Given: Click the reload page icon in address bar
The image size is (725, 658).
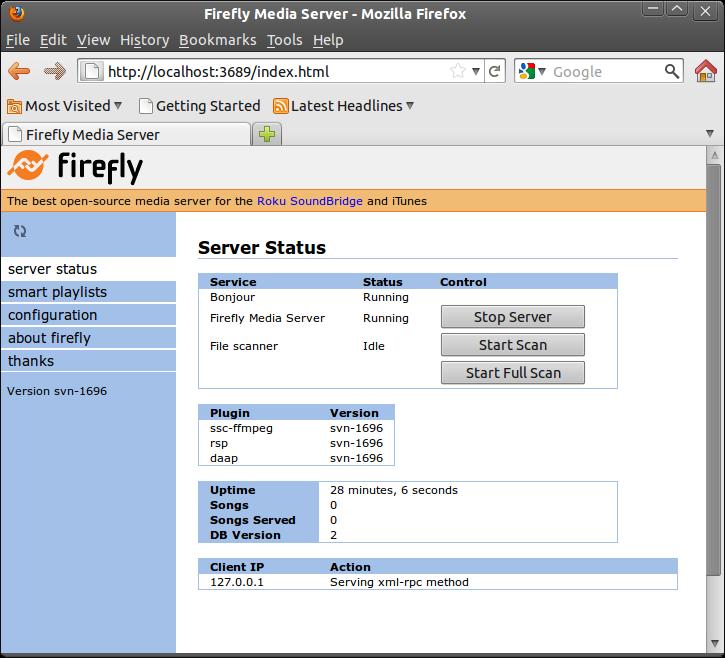Looking at the screenshot, I should [494, 71].
